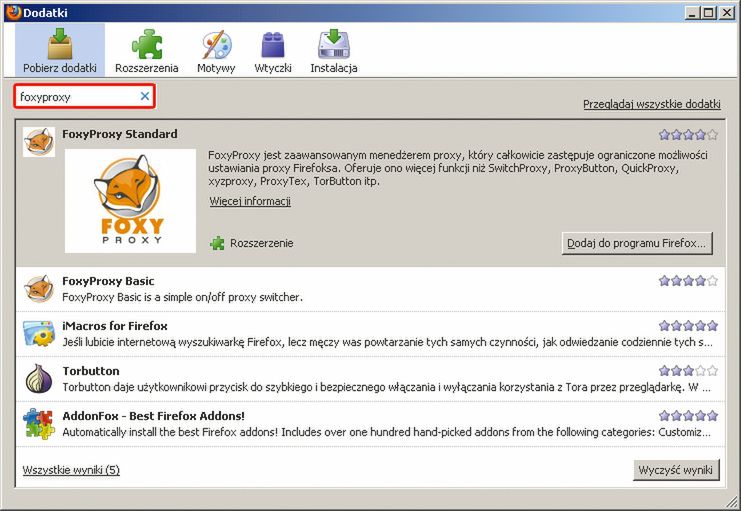
Task: Open the Wtyczki lego brick icon
Action: pyautogui.click(x=273, y=45)
